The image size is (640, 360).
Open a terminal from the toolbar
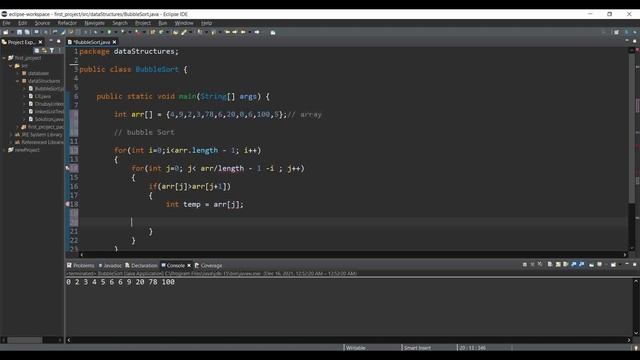point(36,32)
